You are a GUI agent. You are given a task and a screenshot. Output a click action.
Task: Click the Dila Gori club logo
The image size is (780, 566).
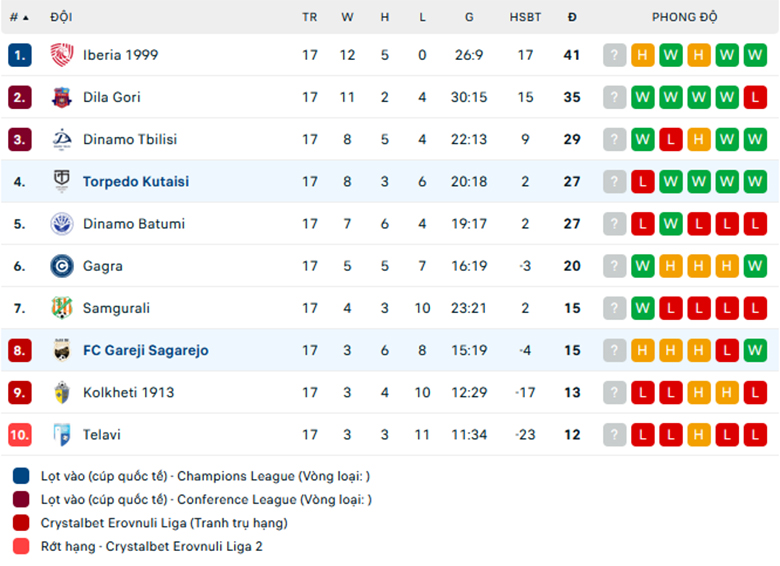62,97
